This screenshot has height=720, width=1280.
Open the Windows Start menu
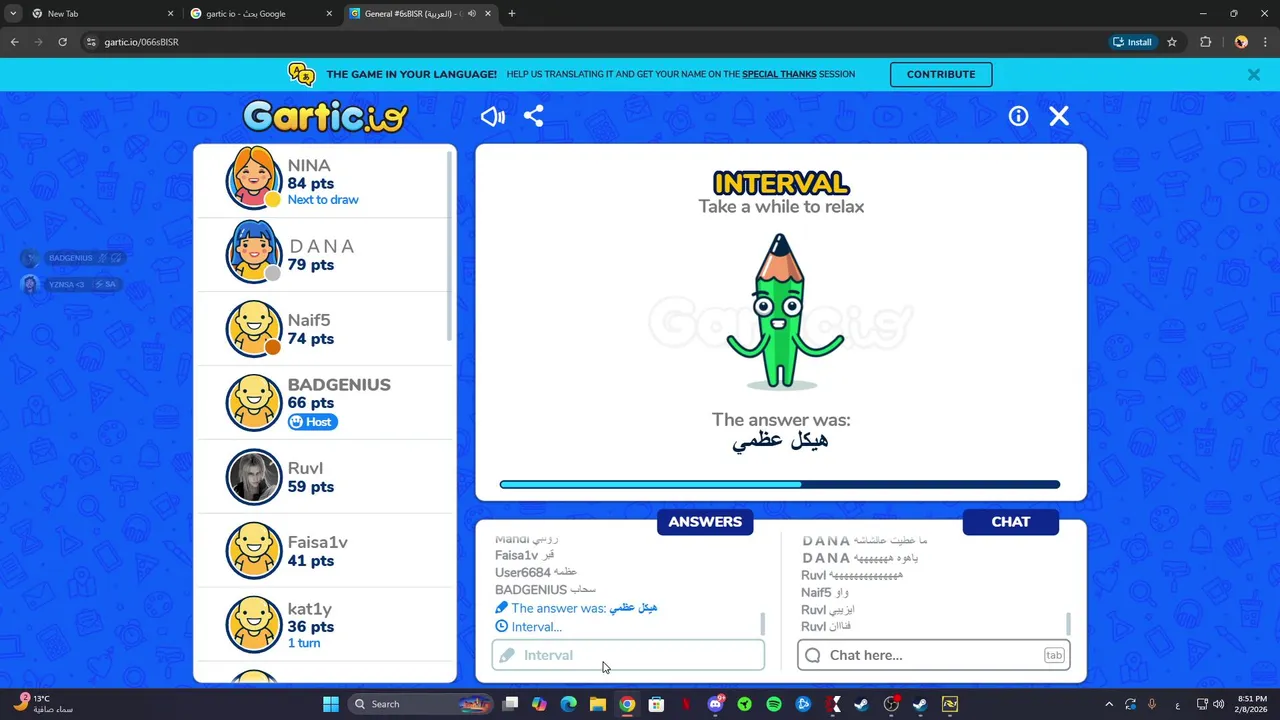tap(331, 704)
